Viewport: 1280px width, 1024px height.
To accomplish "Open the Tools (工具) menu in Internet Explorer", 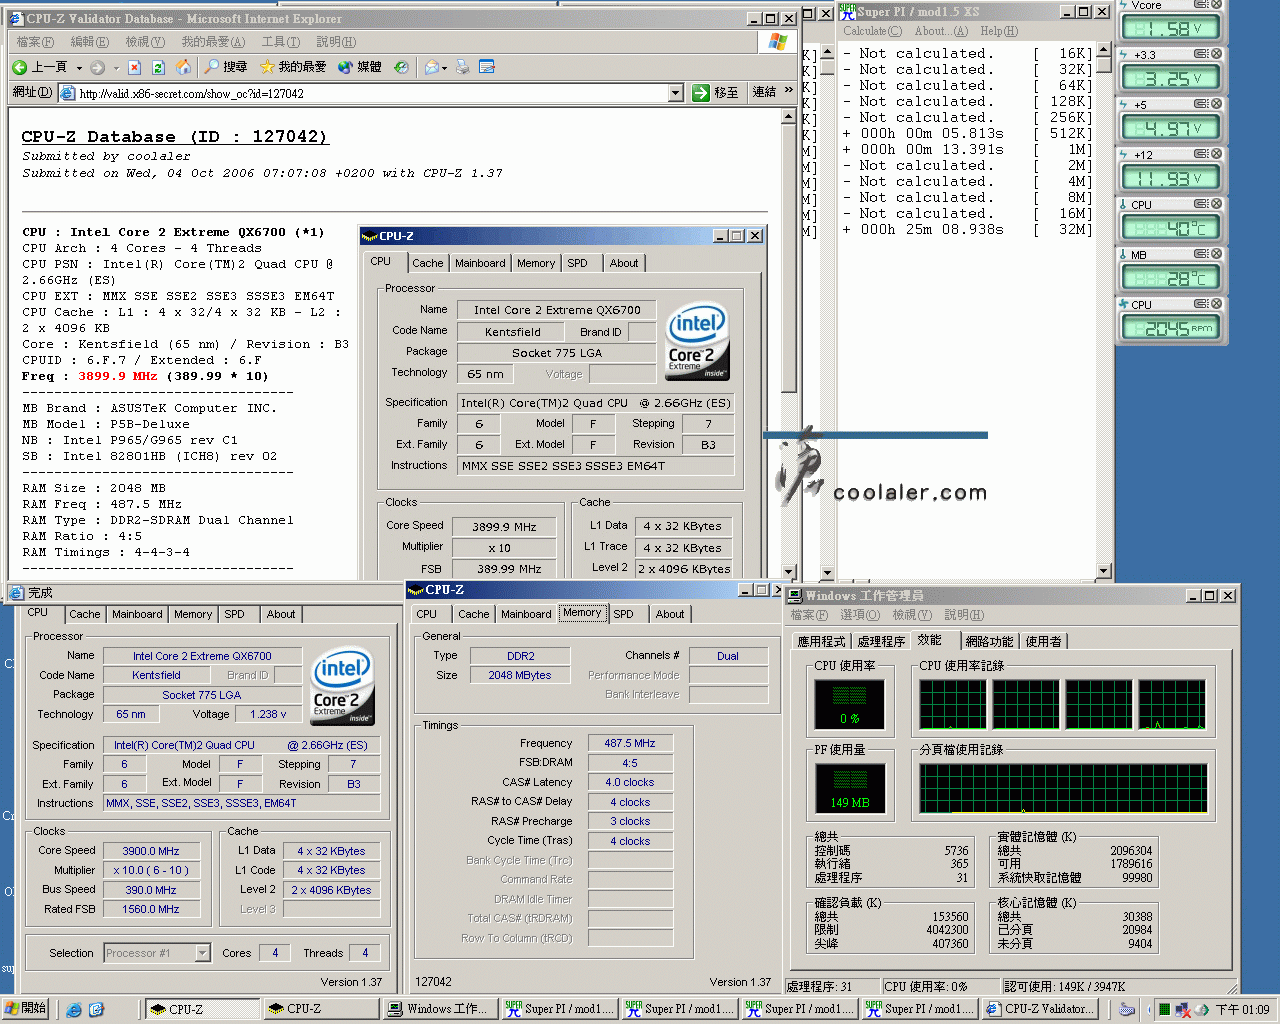I will tap(280, 42).
